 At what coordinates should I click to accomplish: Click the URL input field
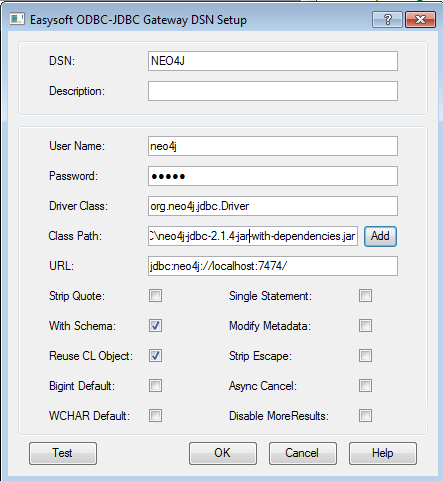pyautogui.click(x=273, y=266)
